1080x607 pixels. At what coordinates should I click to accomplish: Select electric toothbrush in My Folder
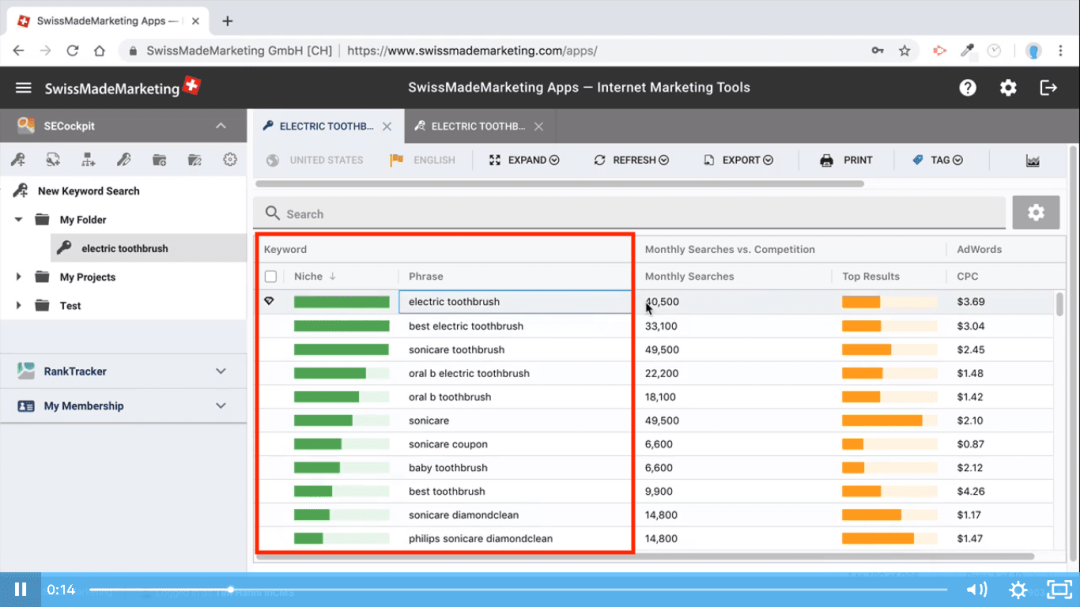125,248
